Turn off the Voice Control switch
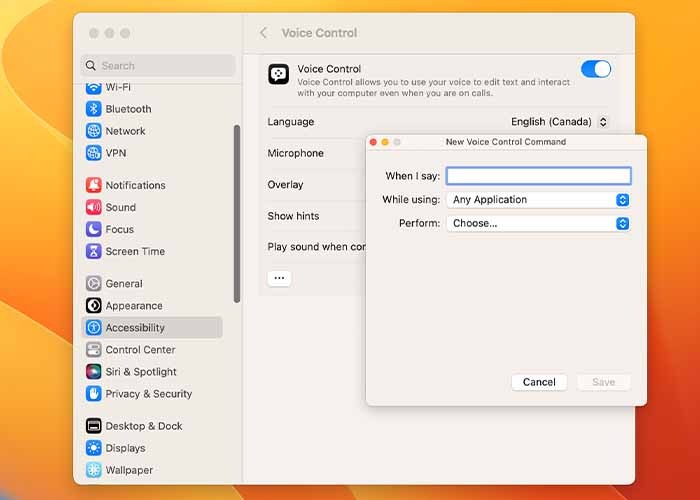The image size is (700, 500). coord(596,69)
